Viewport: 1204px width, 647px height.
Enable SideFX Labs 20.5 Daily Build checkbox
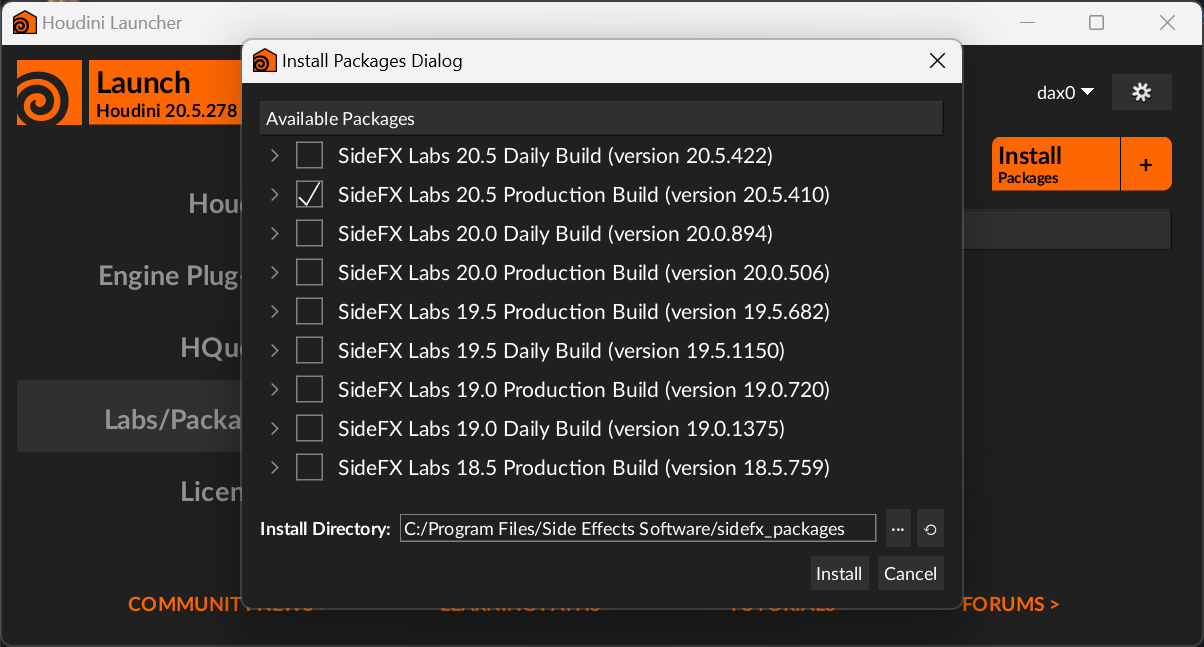coord(309,156)
